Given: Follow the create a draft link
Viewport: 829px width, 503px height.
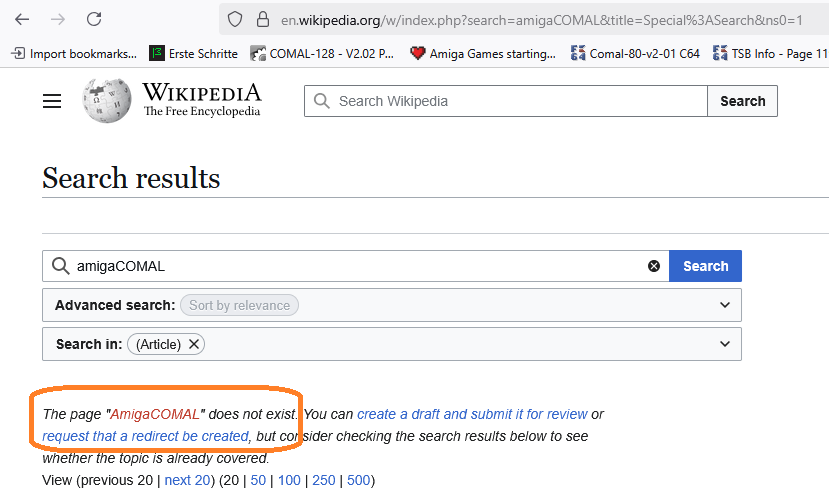Looking at the screenshot, I should [x=472, y=414].
